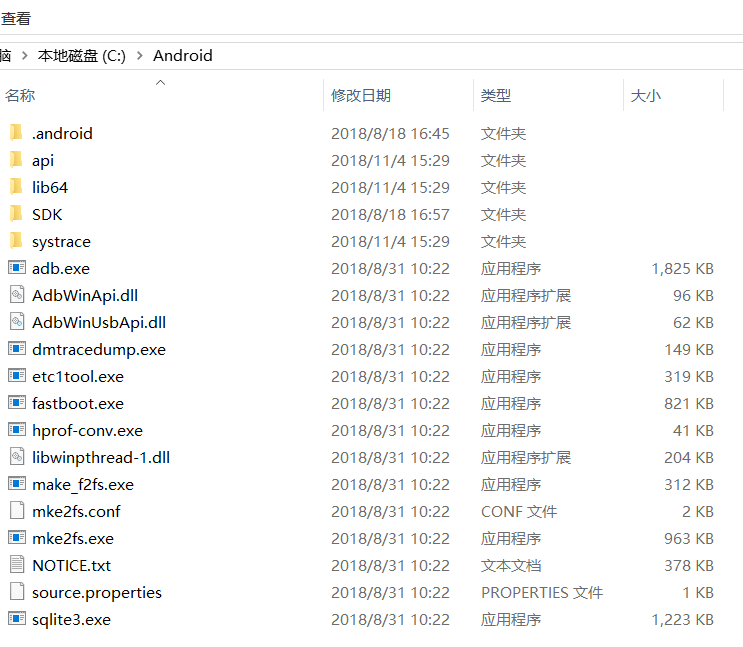Click the NOTICE.txt file name

point(71,566)
